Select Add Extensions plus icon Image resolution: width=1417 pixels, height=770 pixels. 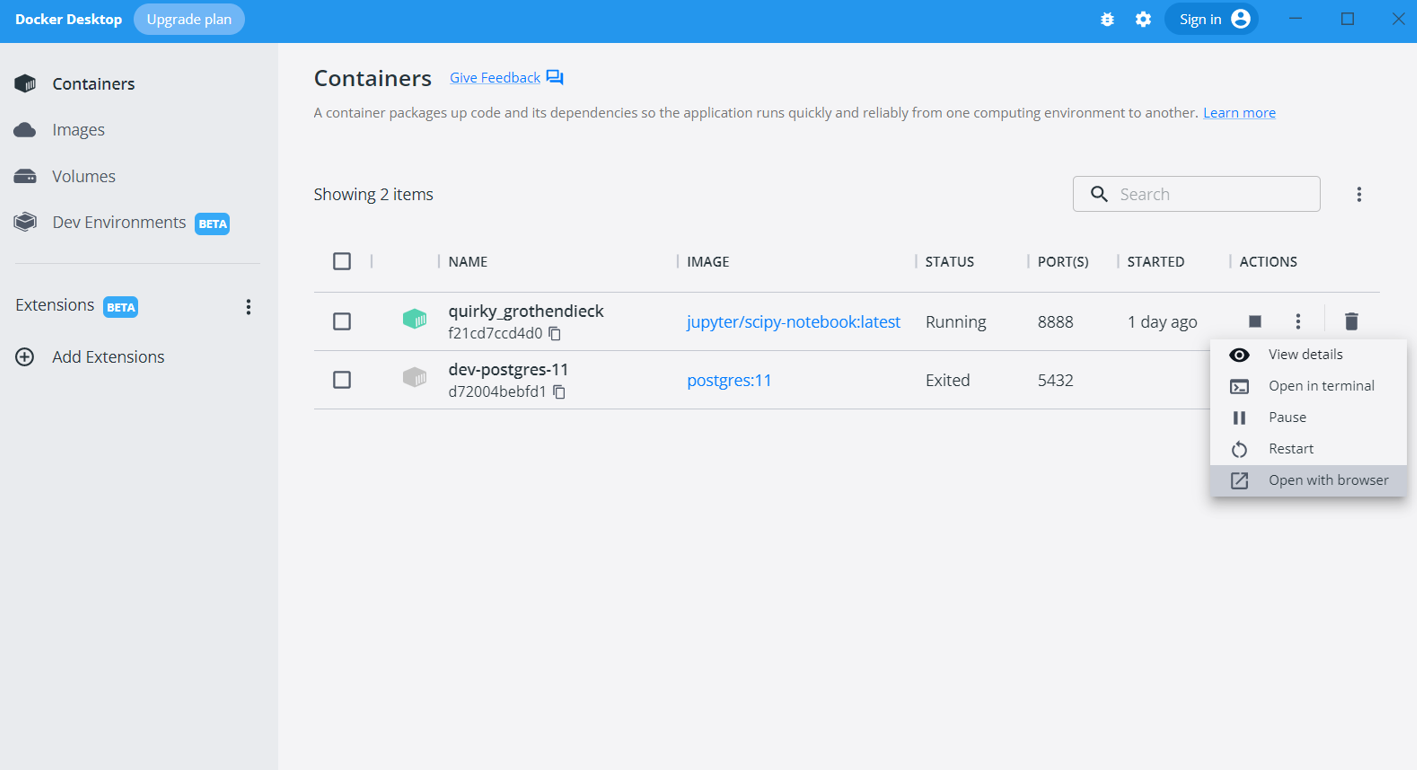[24, 356]
